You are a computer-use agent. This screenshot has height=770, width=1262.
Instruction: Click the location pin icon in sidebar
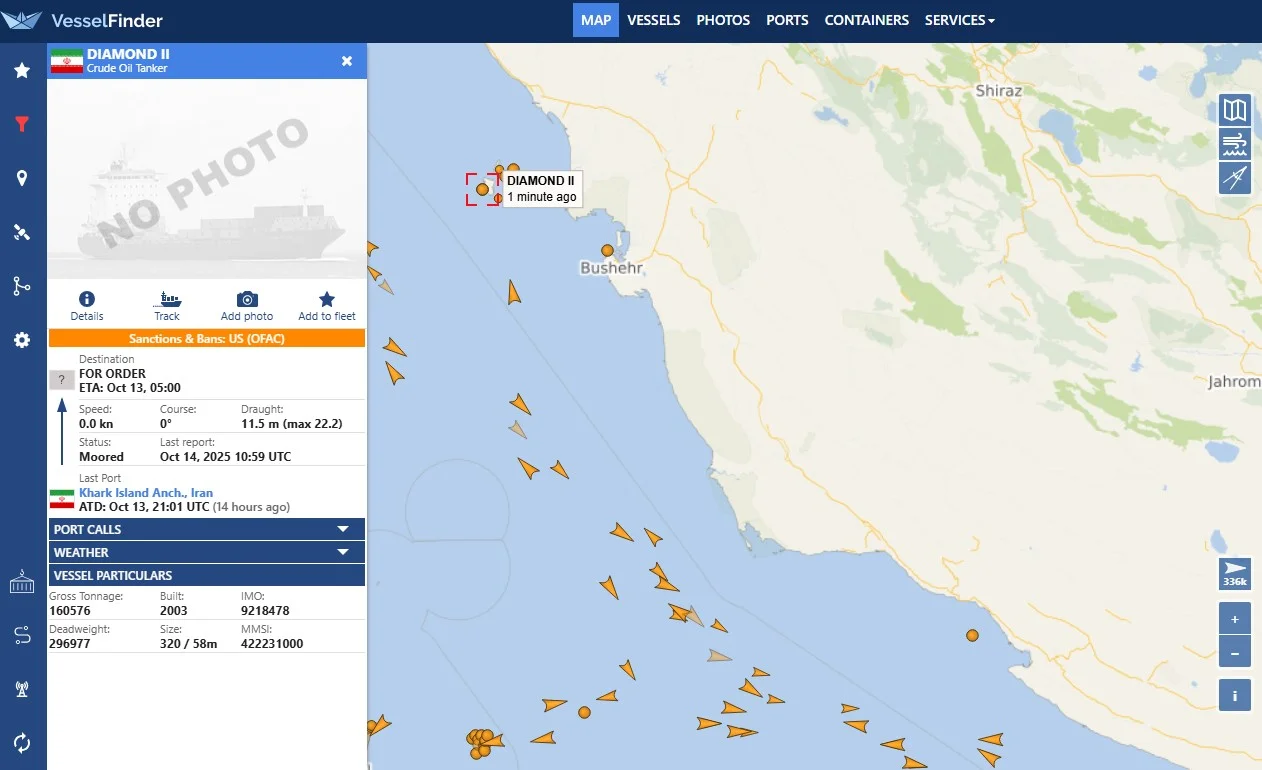22,178
